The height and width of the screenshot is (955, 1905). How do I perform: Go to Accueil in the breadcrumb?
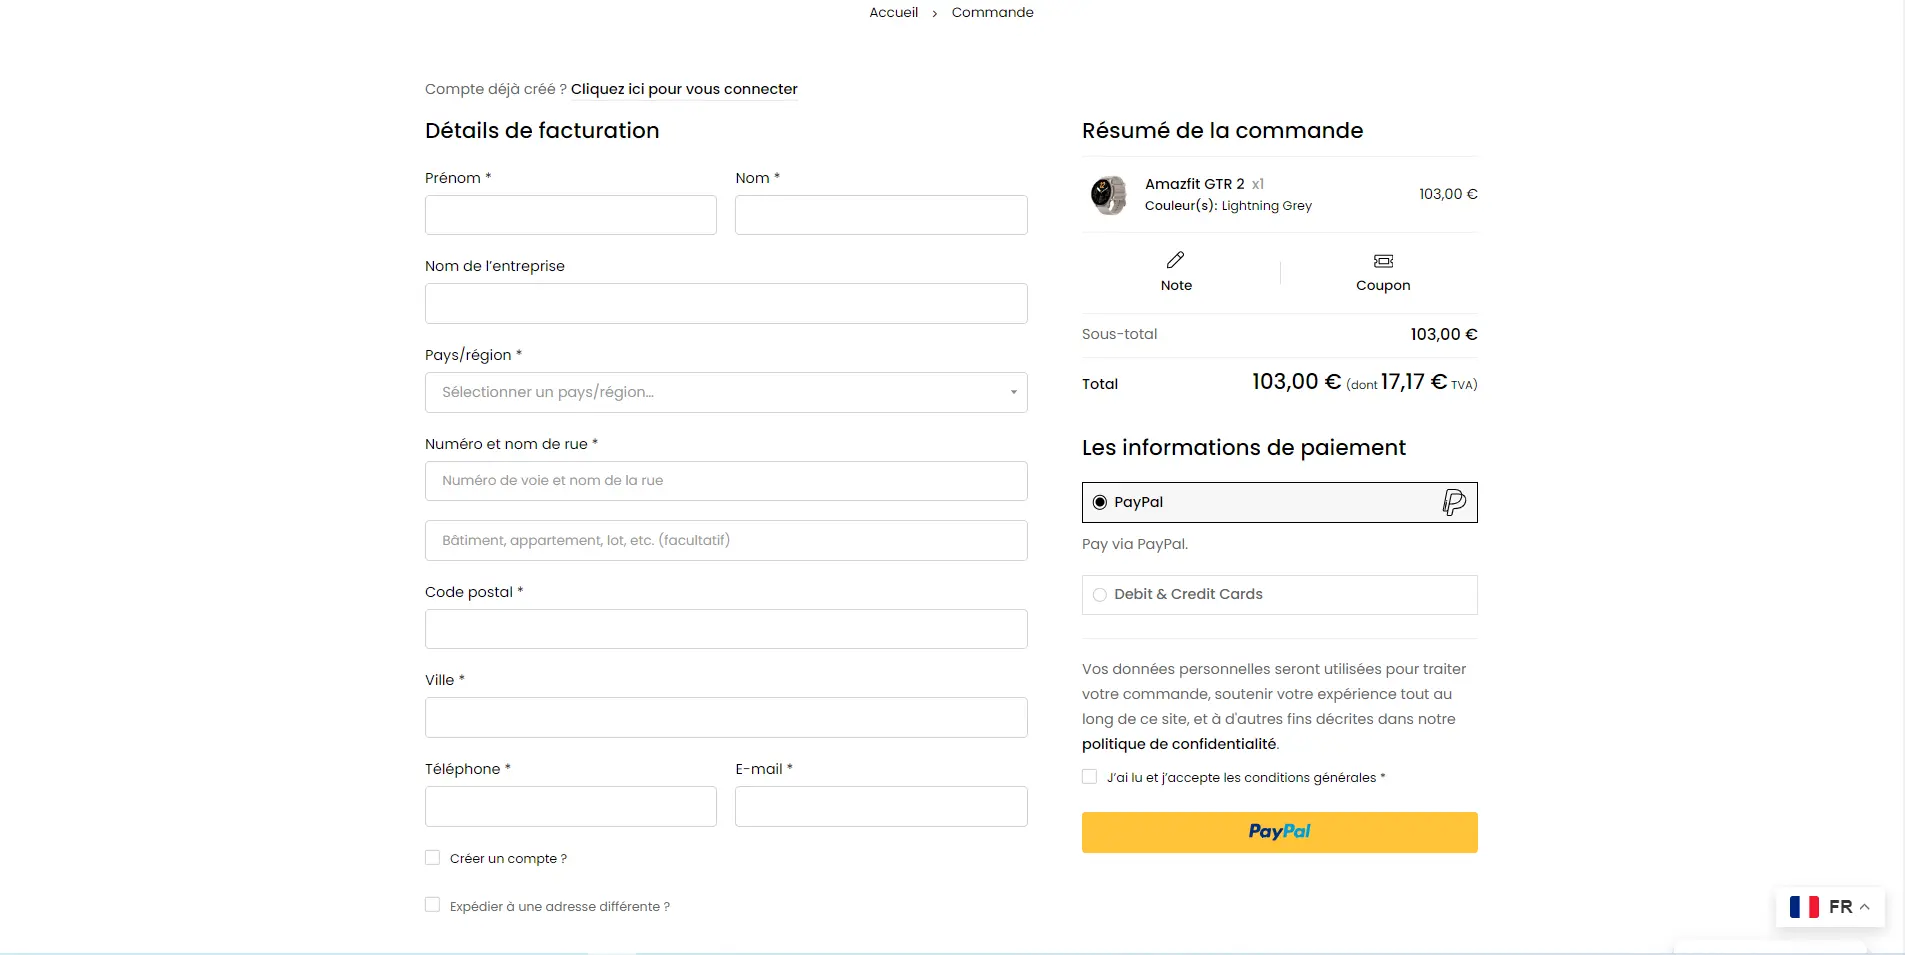click(893, 12)
